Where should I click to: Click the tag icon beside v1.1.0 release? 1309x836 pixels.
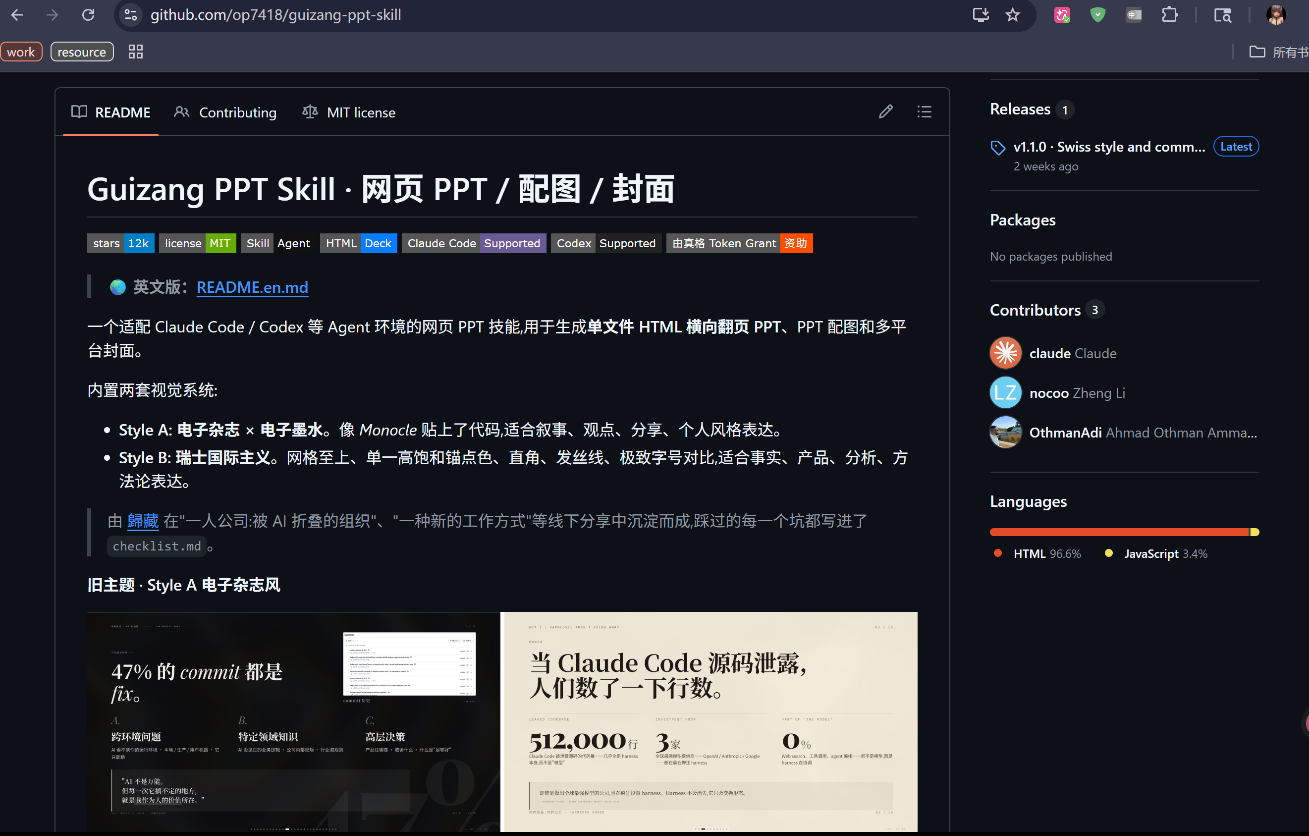click(x=998, y=148)
